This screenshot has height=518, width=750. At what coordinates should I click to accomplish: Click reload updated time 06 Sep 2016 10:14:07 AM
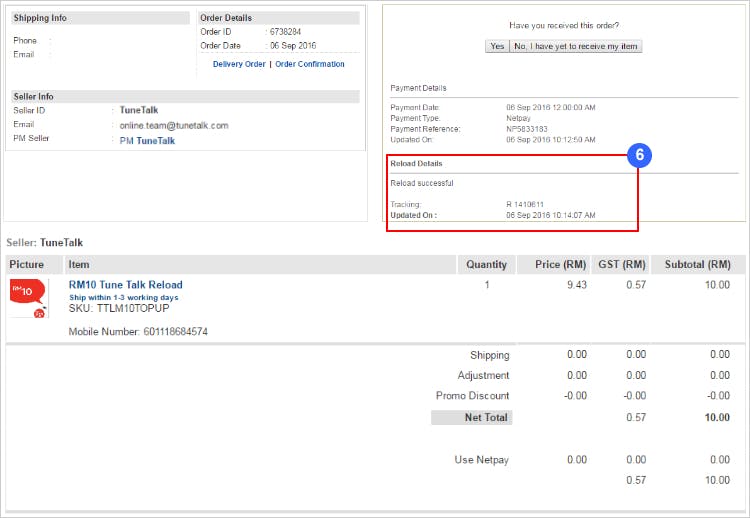click(x=551, y=215)
